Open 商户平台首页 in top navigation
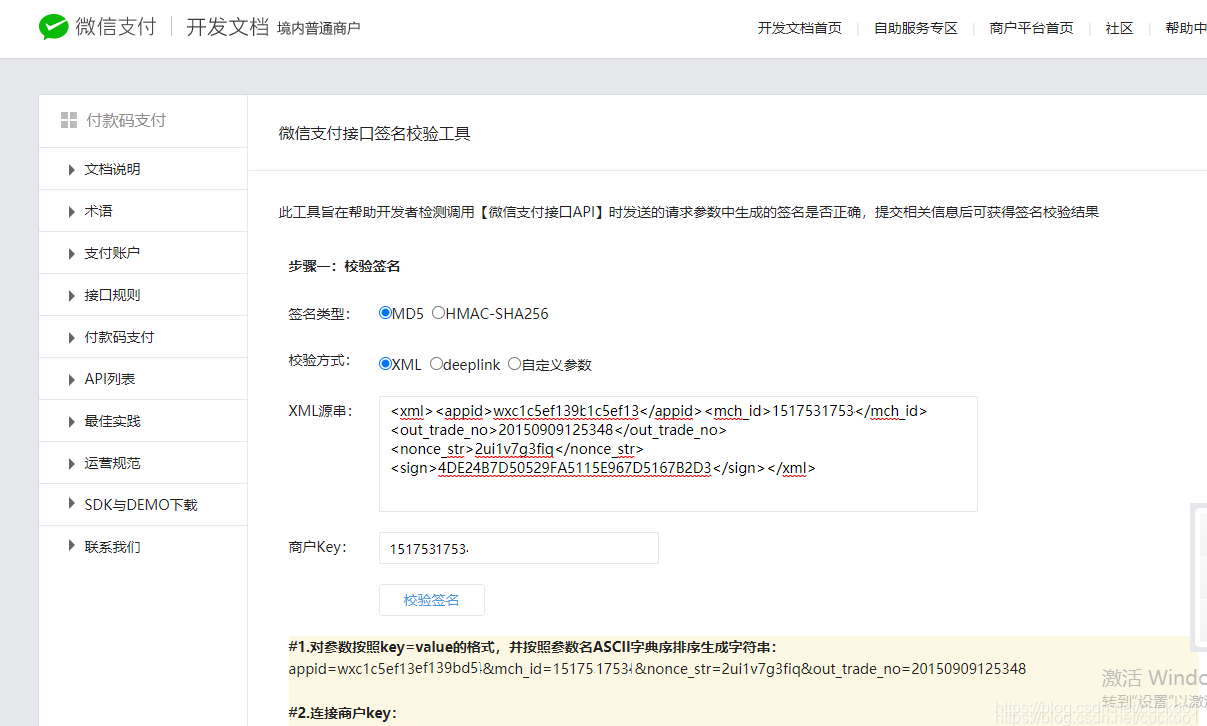1207x726 pixels. [1031, 28]
